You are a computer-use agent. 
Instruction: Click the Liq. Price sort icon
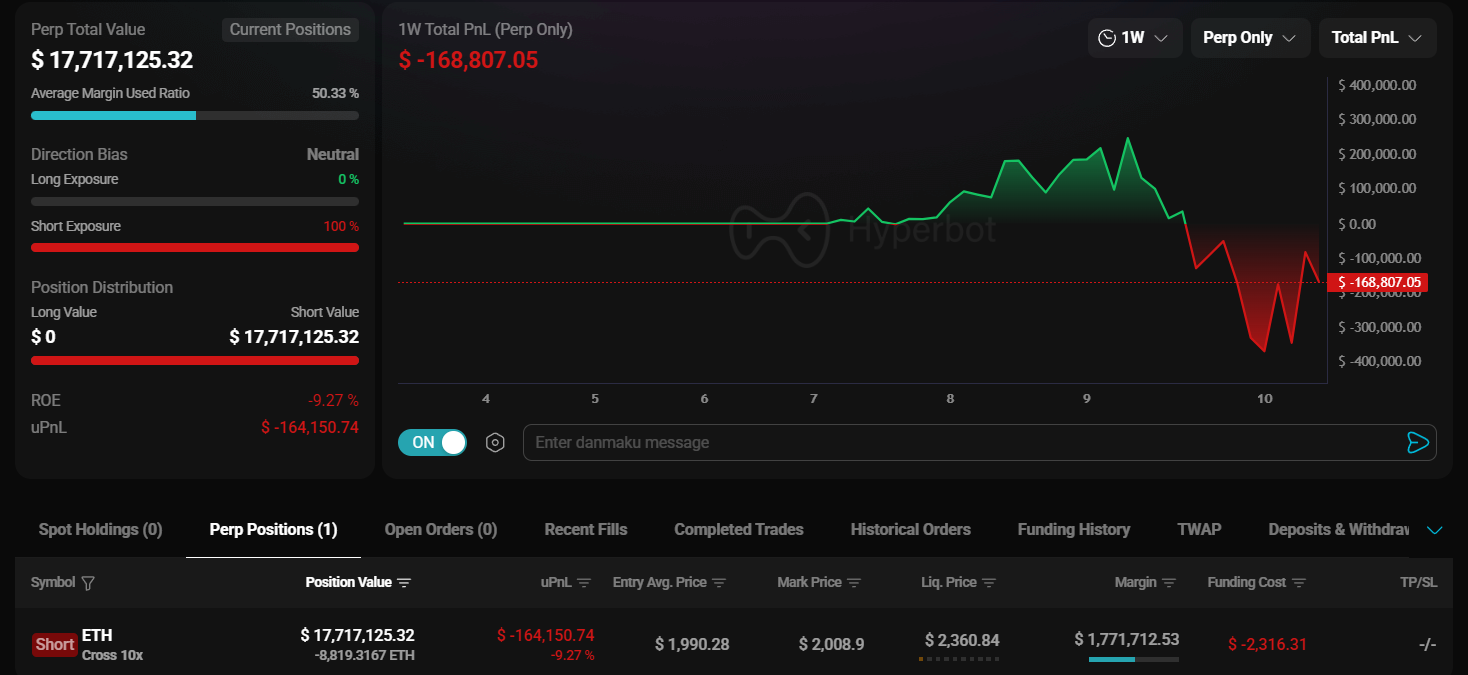click(989, 583)
